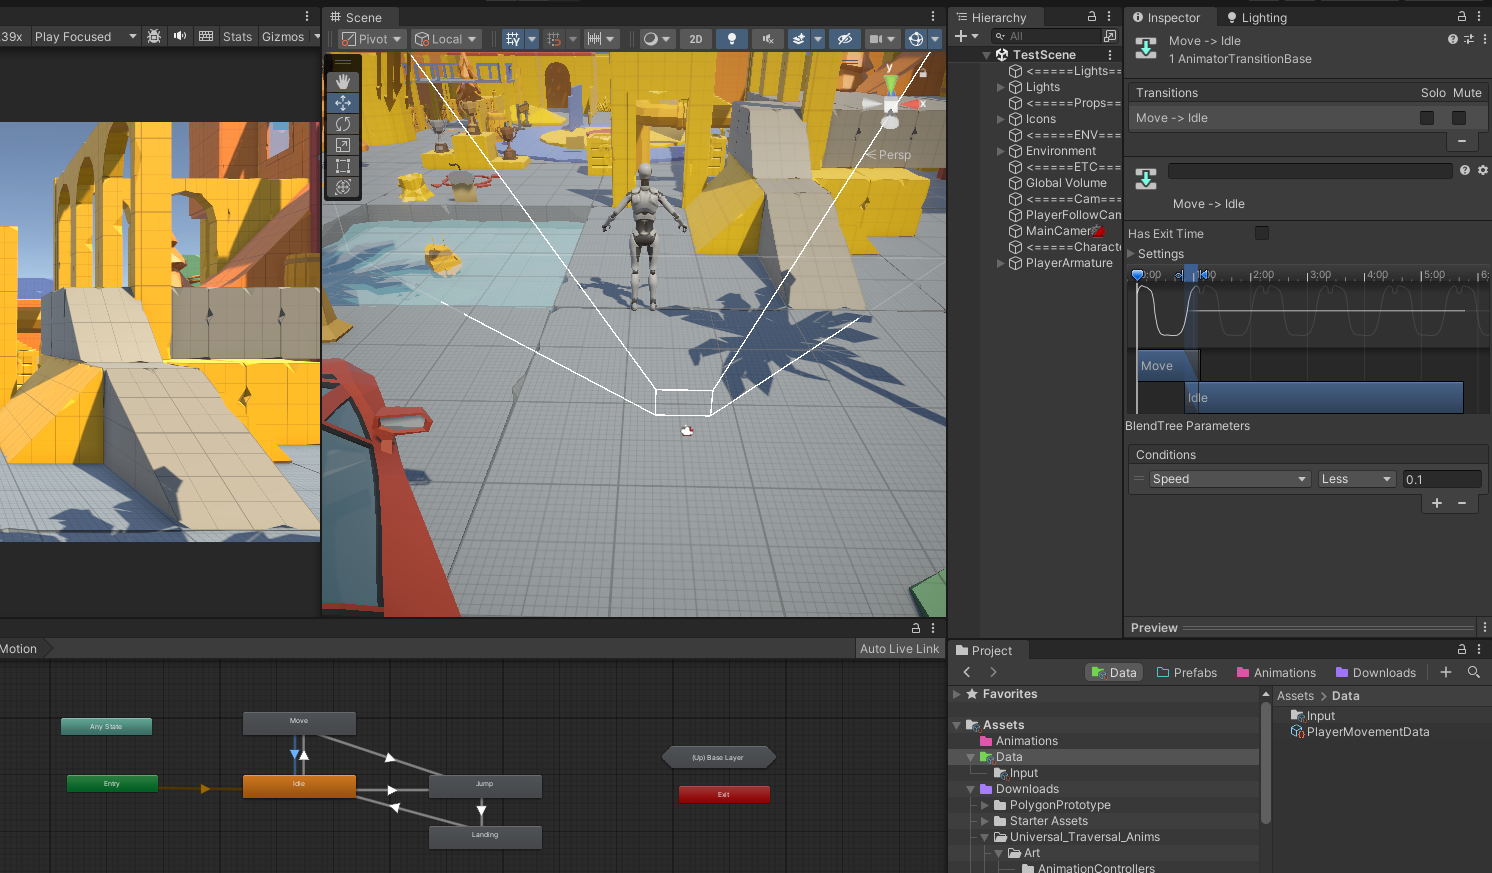Toggle Scene audio mute icon
1492x873 pixels.
[767, 39]
